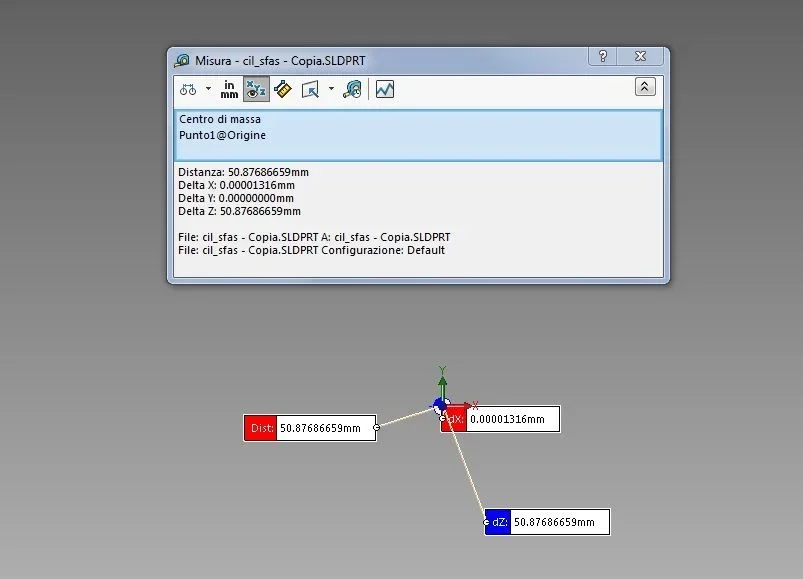The width and height of the screenshot is (803, 579).
Task: Close the Misura measurement dialog
Action: pos(640,57)
